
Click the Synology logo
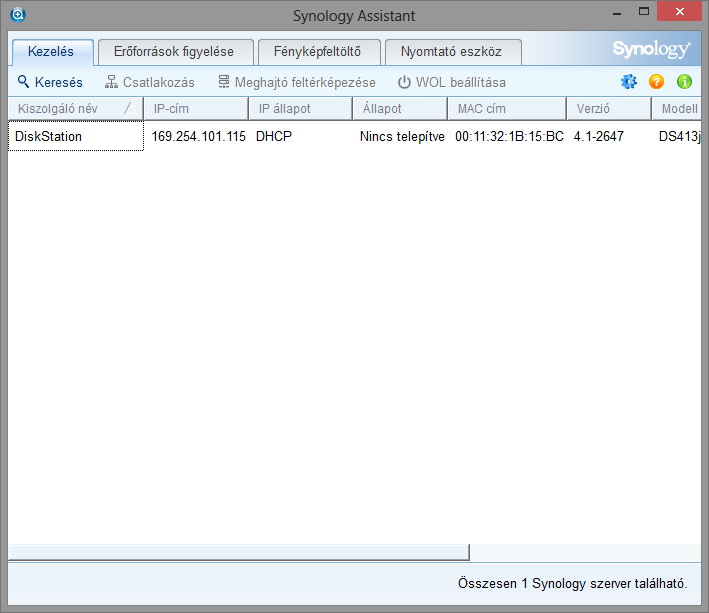(x=651, y=49)
